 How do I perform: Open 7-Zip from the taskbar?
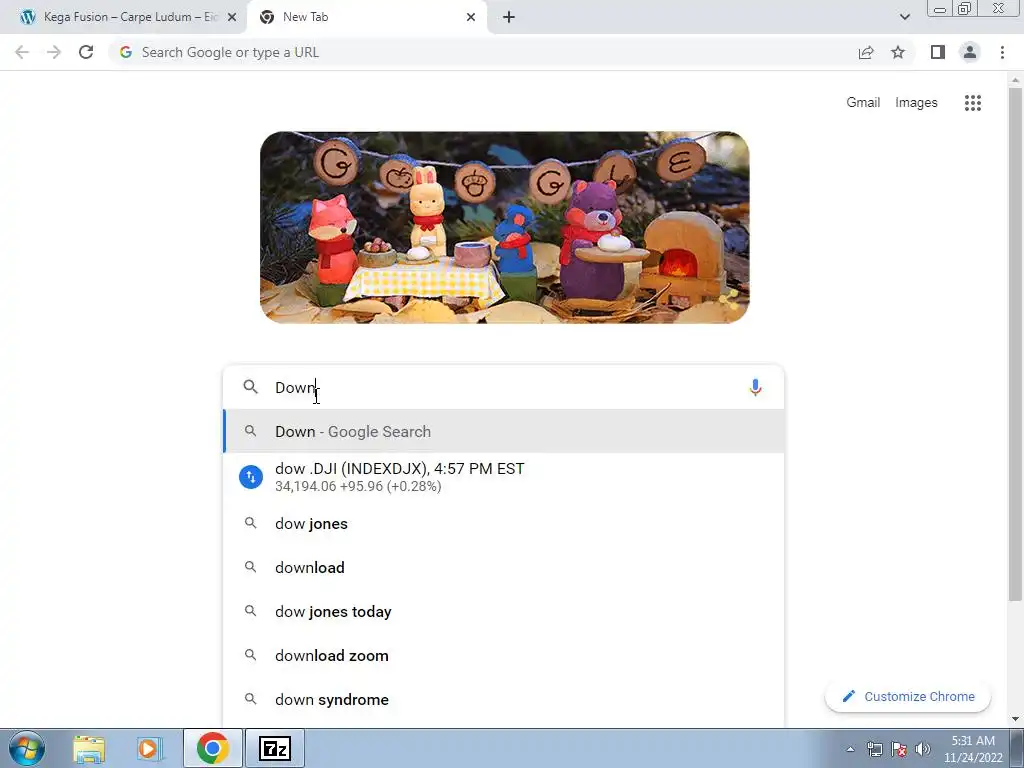pyautogui.click(x=274, y=748)
